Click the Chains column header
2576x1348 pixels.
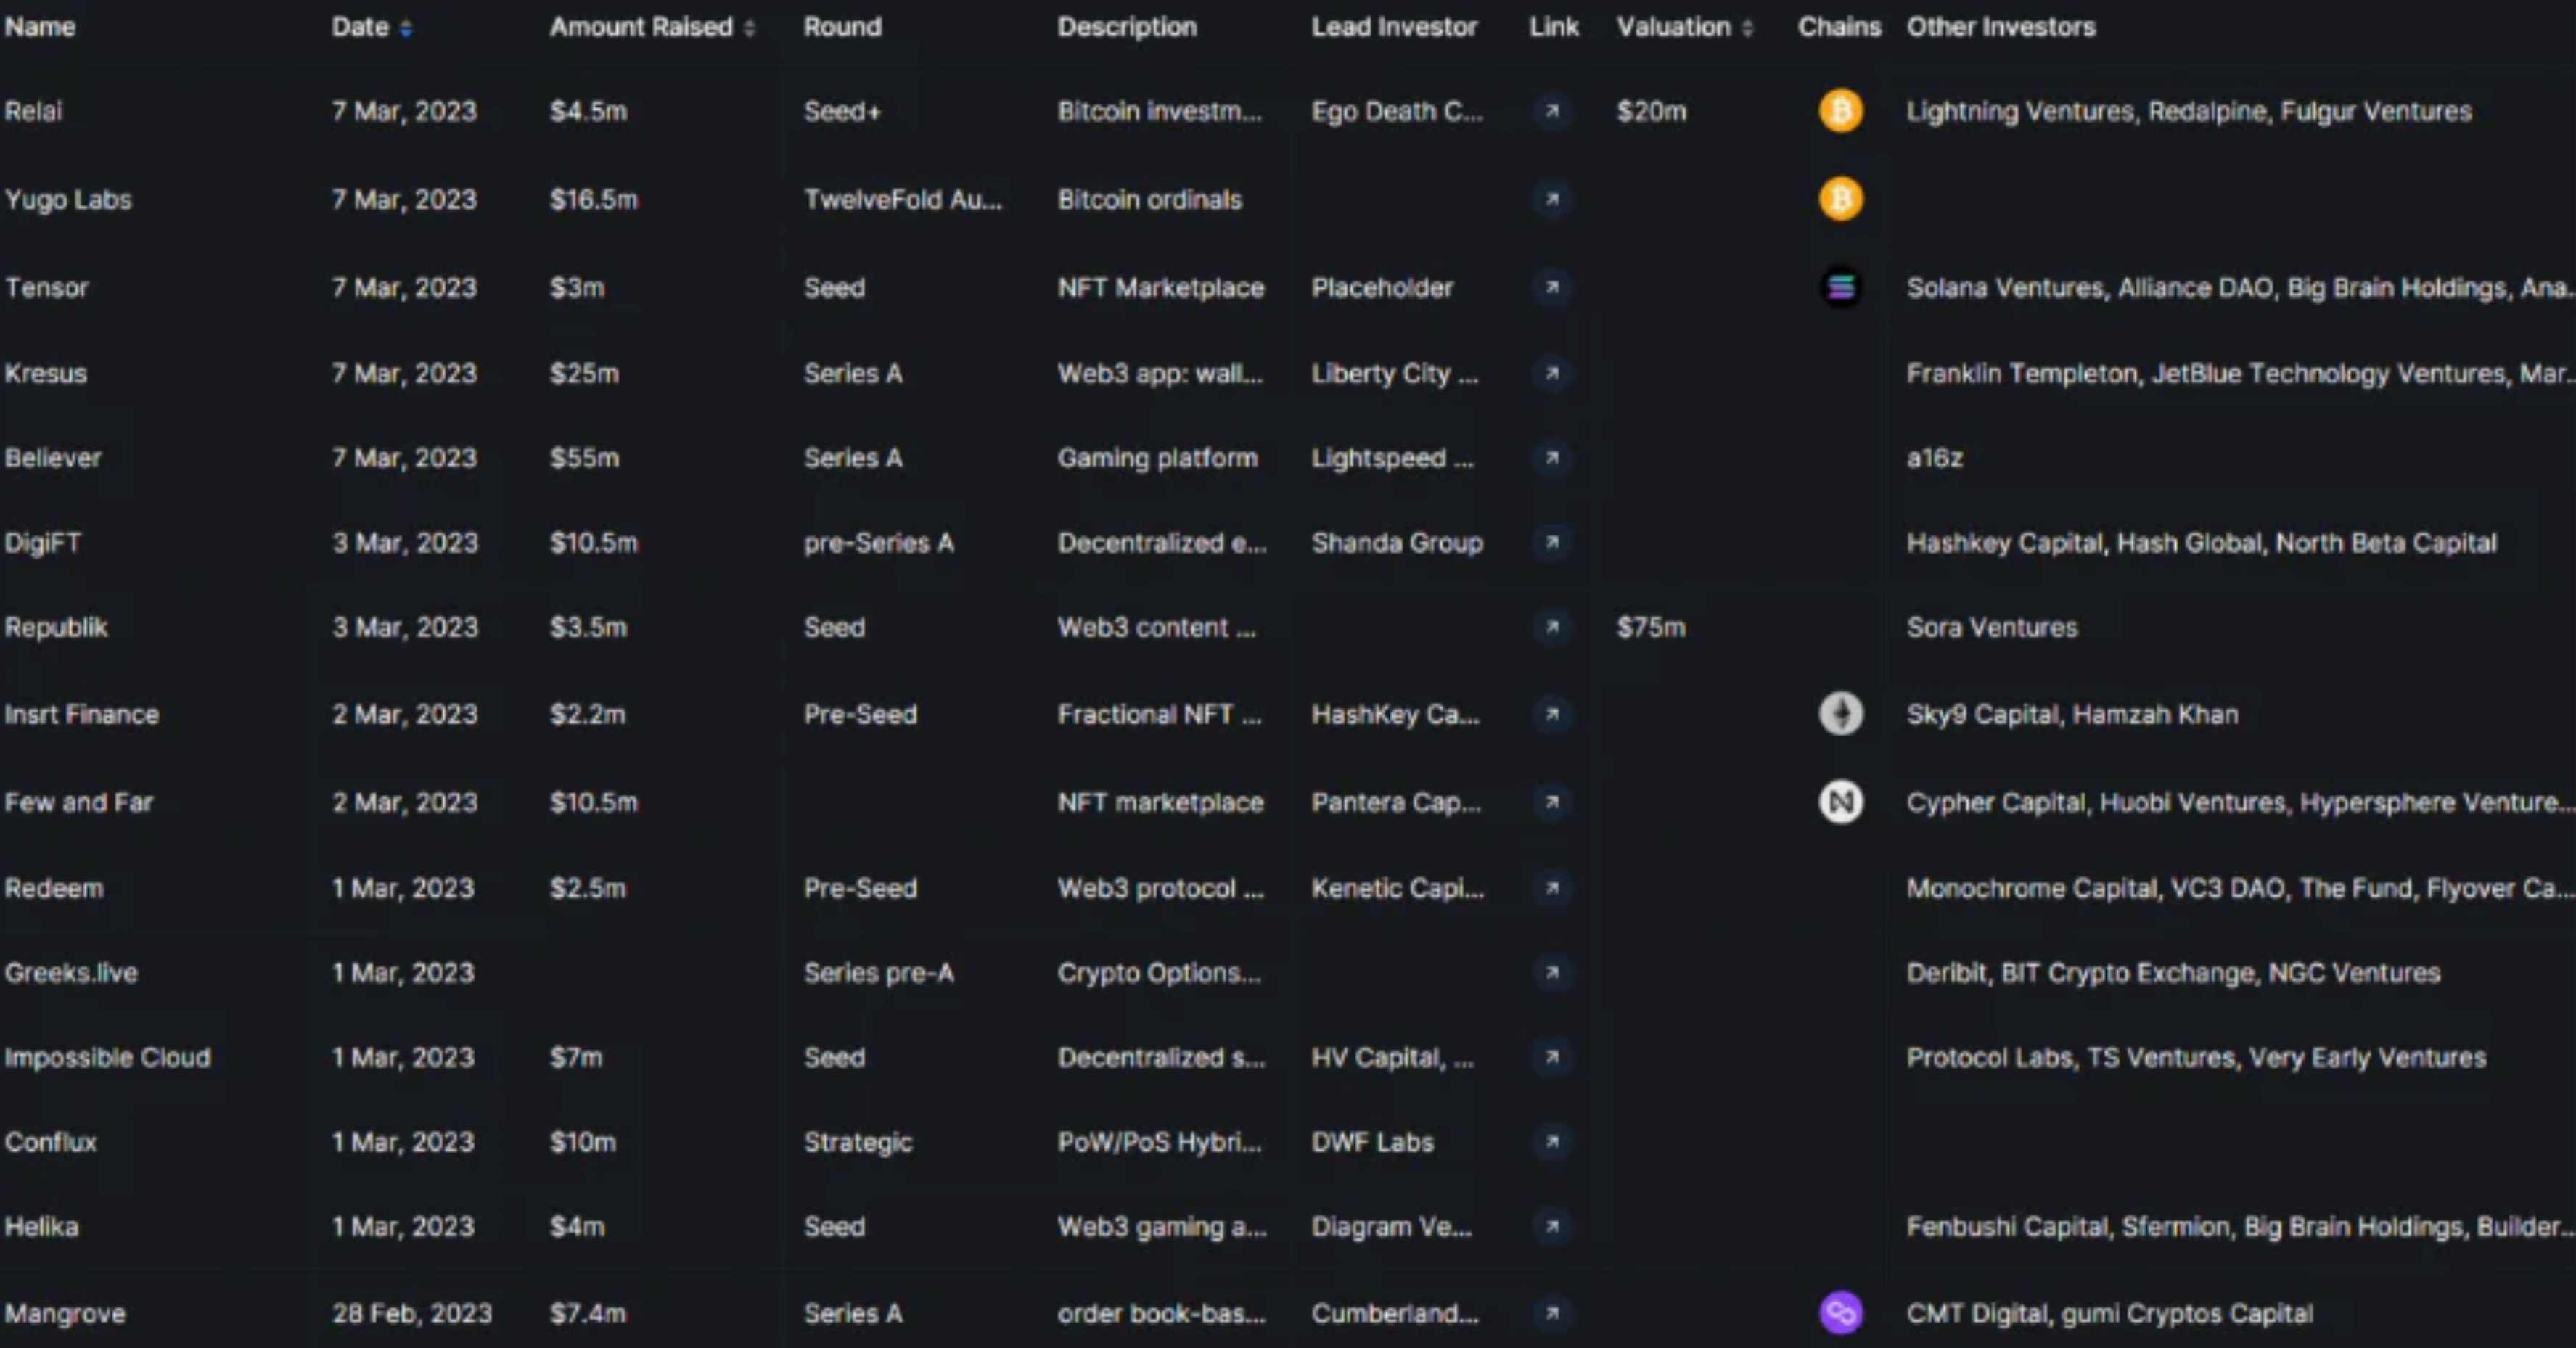click(1839, 27)
